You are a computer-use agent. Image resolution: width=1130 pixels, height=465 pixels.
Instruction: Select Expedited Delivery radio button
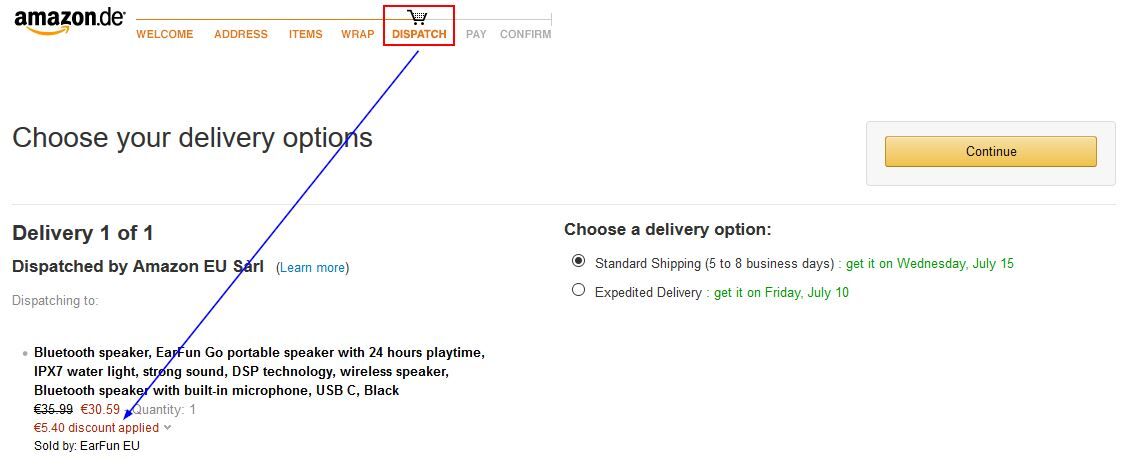click(578, 291)
